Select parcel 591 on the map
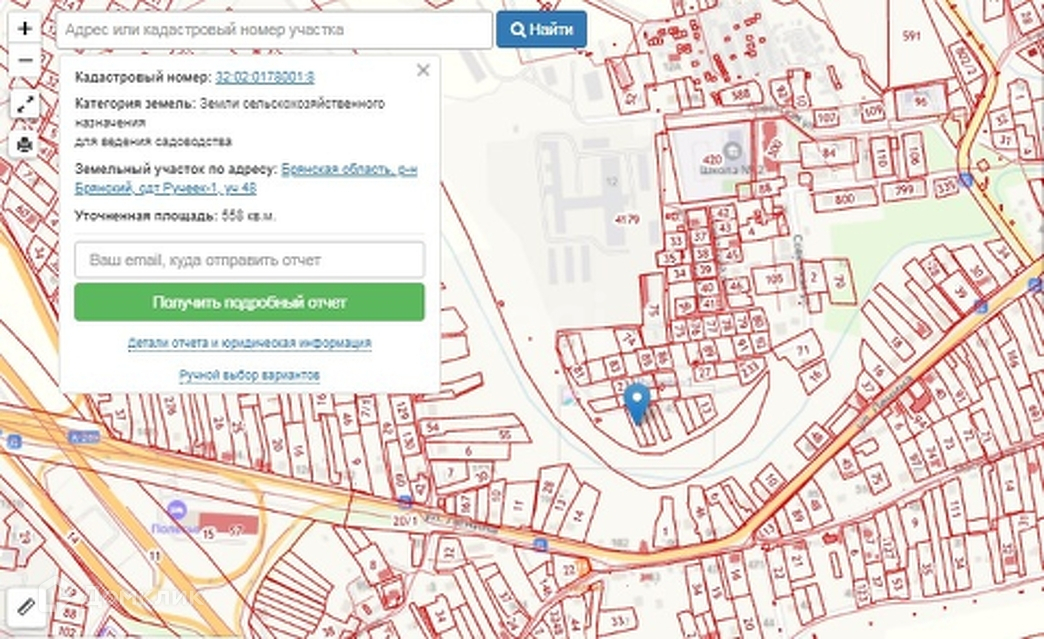Image resolution: width=1044 pixels, height=639 pixels. [x=910, y=36]
